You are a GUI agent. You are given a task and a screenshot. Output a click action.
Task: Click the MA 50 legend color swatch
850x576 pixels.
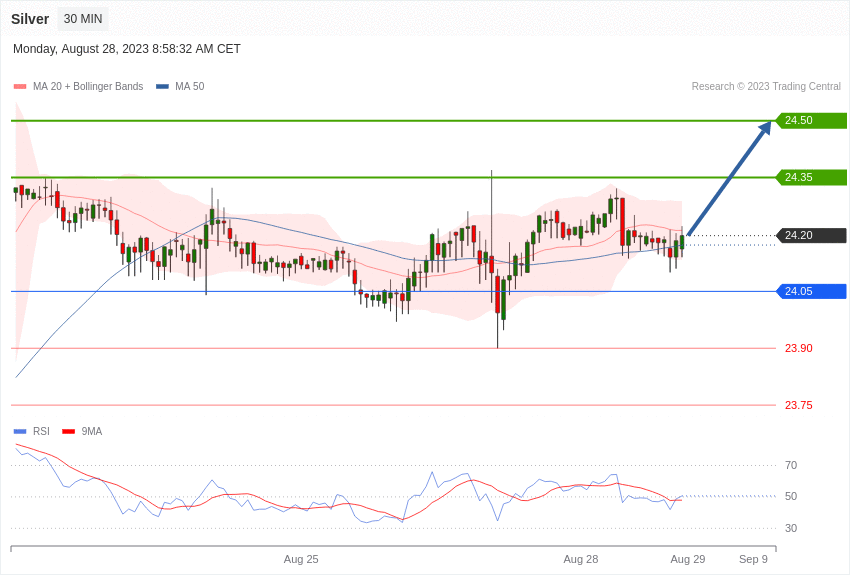162,87
